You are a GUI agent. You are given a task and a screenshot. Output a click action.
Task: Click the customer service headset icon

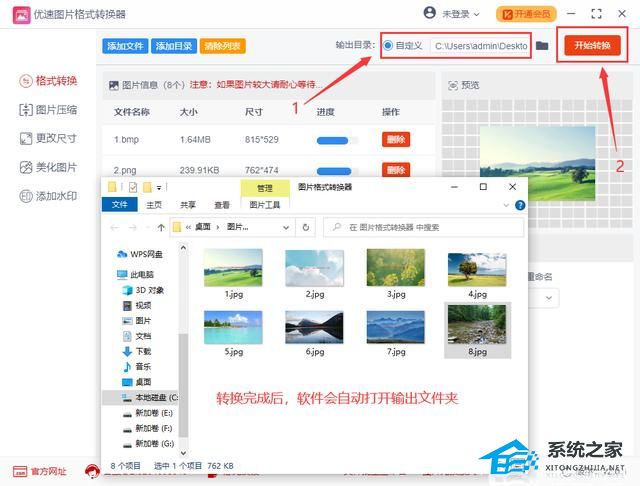pyautogui.click(x=92, y=471)
